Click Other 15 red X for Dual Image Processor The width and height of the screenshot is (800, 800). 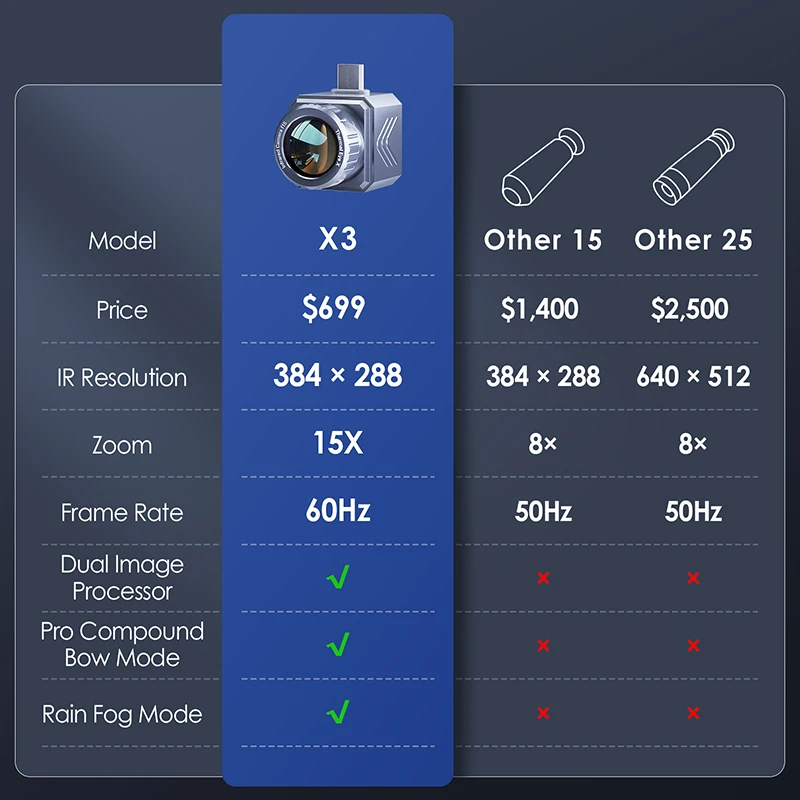[543, 579]
